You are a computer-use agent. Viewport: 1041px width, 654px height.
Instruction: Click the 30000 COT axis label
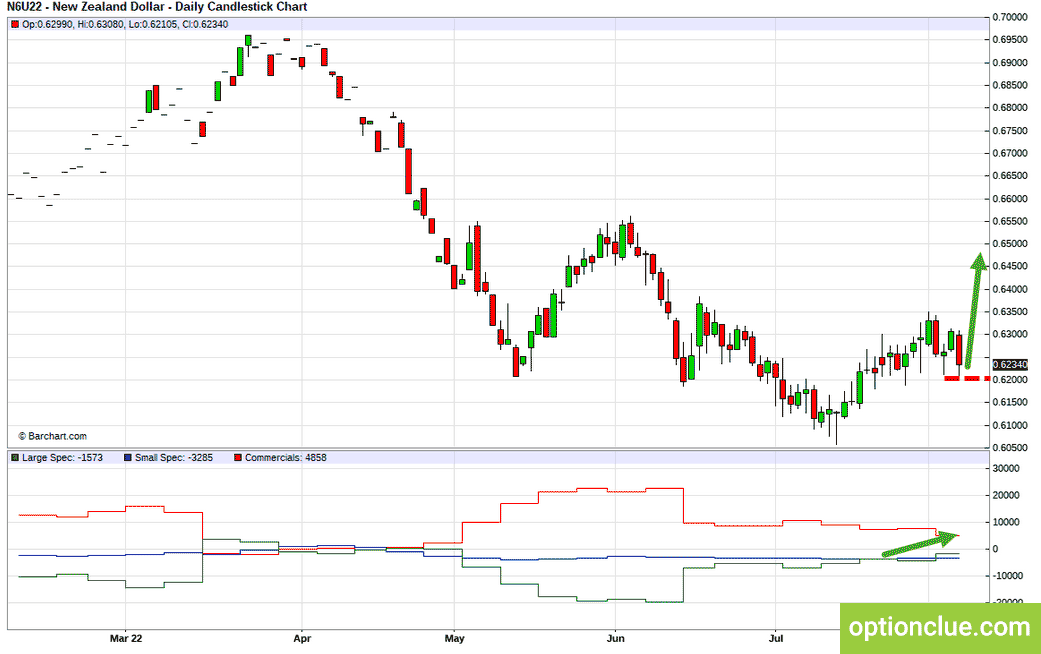1006,468
